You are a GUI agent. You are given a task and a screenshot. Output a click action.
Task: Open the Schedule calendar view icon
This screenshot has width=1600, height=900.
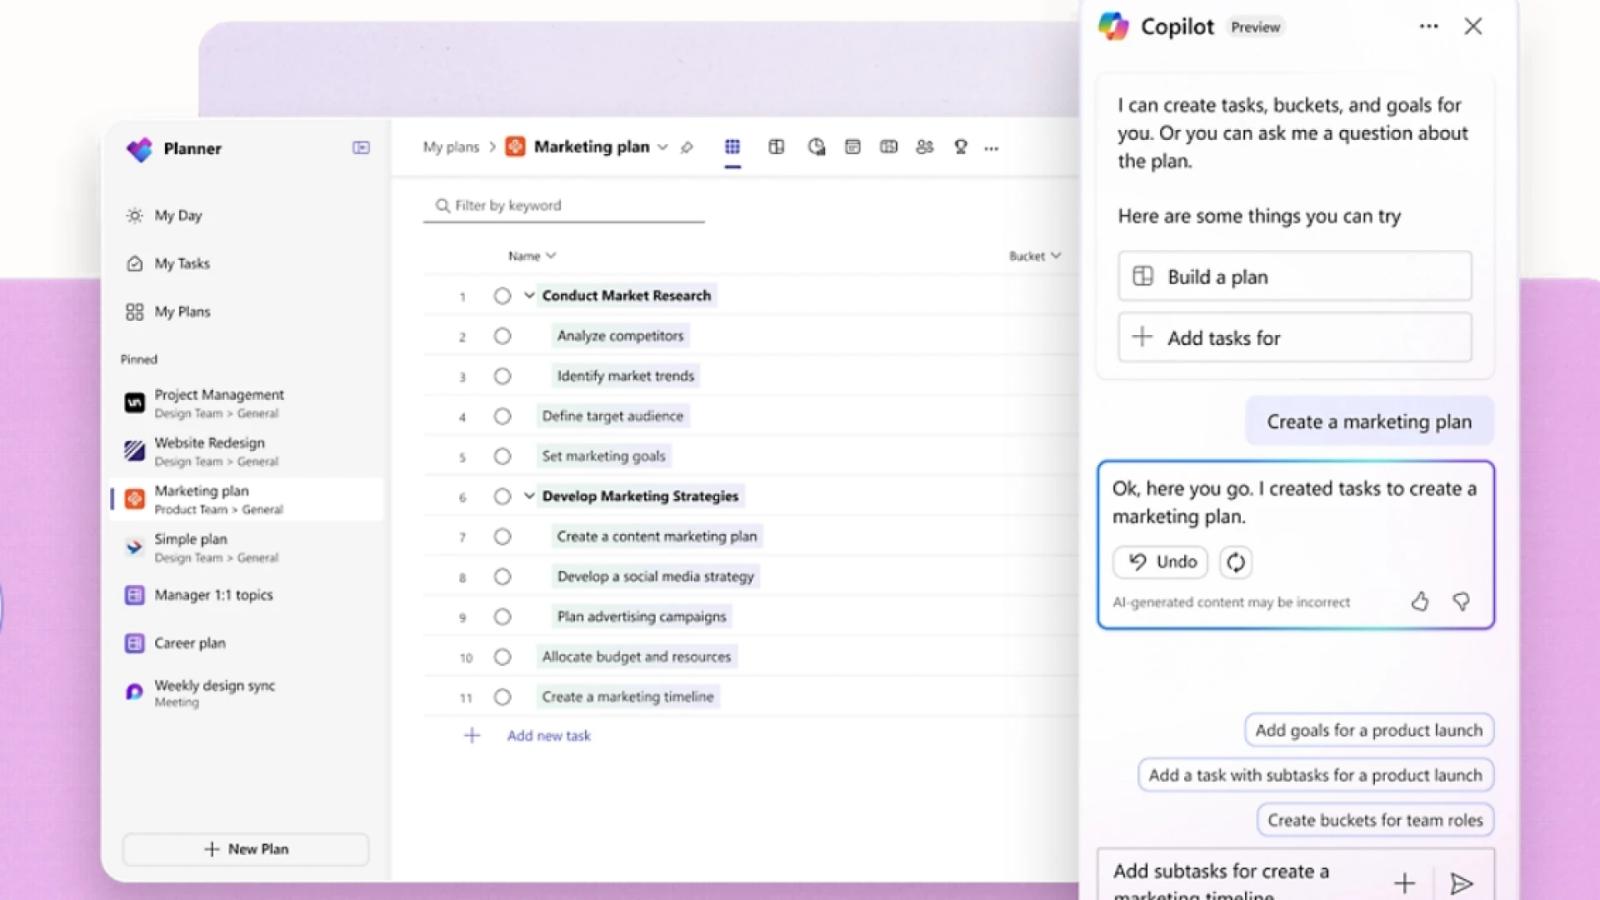click(x=852, y=147)
